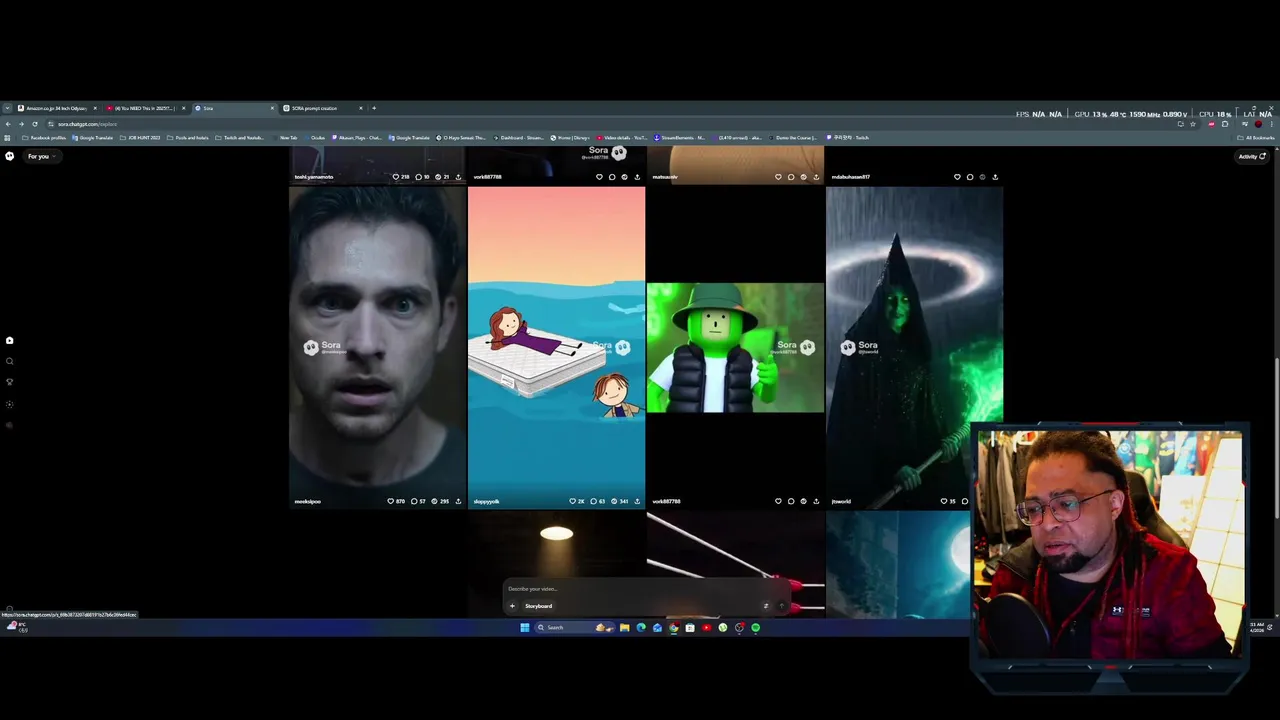Like the toshi.yamamoto video
This screenshot has width=1280, height=720.
396,177
